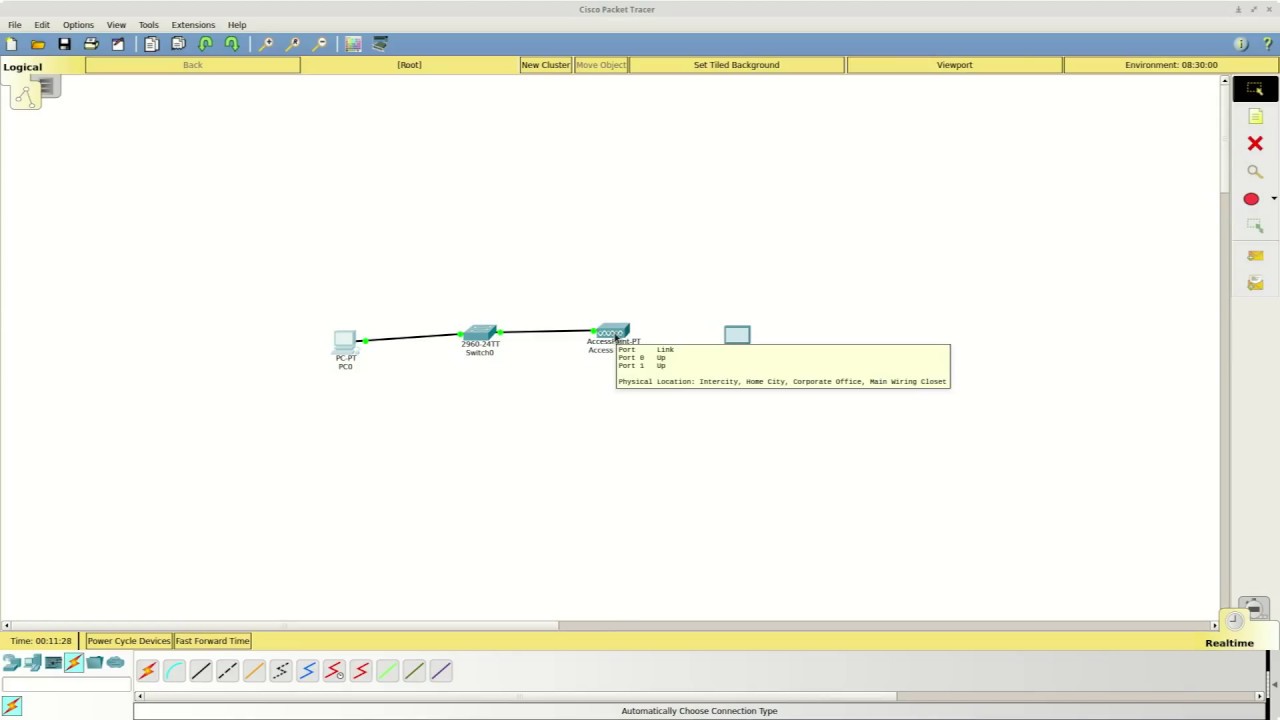This screenshot has width=1280, height=720.
Task: Select the Connections lightning category
Action: [74, 663]
